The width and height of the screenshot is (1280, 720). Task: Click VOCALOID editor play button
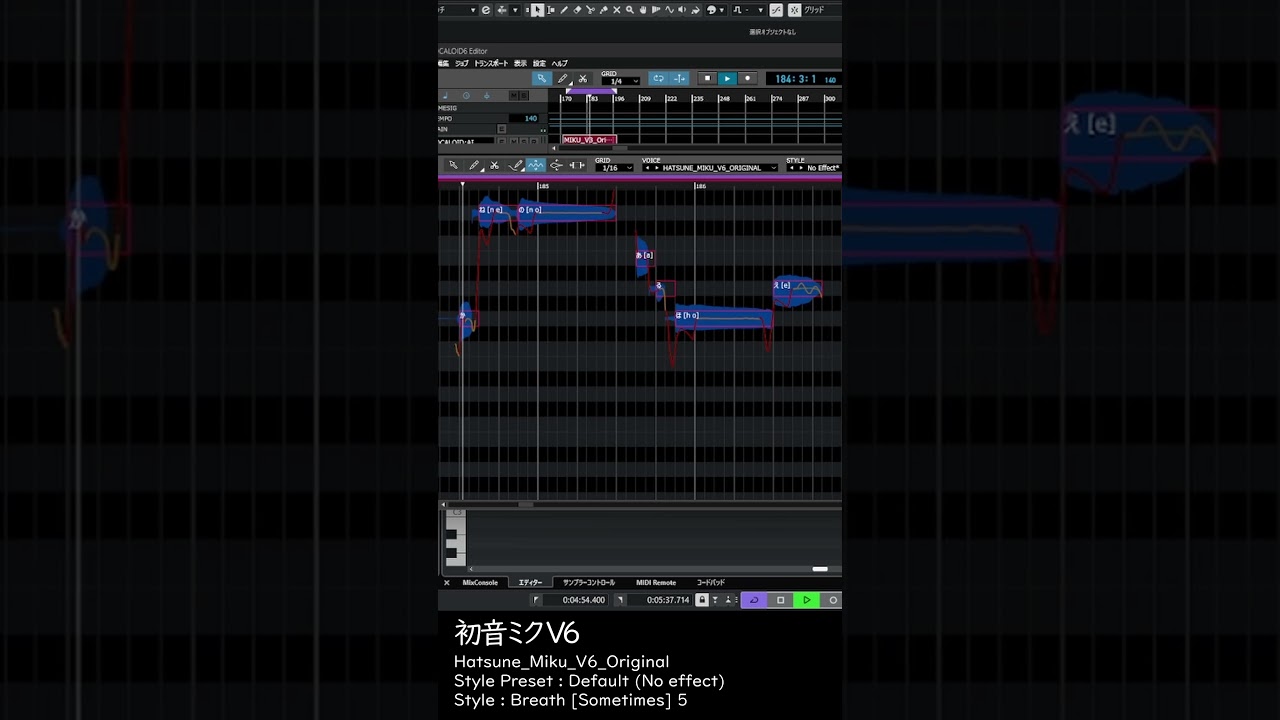coord(727,78)
